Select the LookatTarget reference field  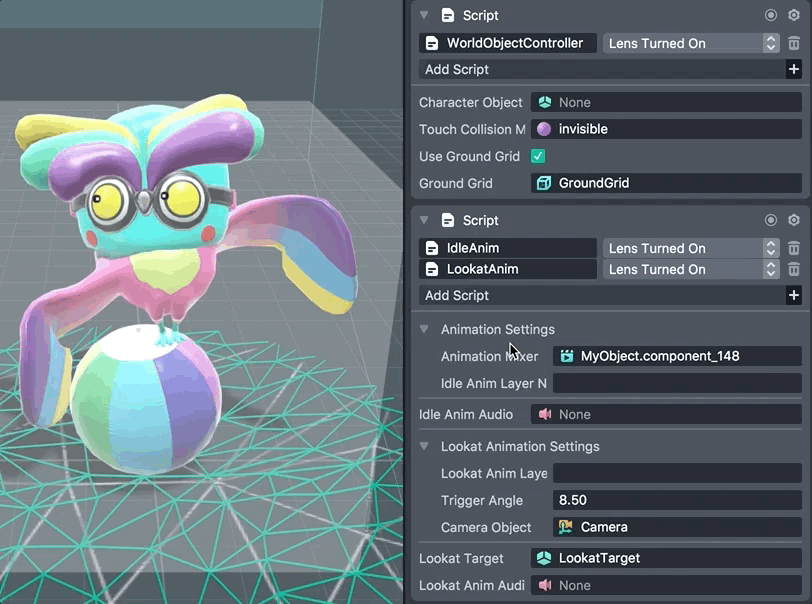coord(666,558)
